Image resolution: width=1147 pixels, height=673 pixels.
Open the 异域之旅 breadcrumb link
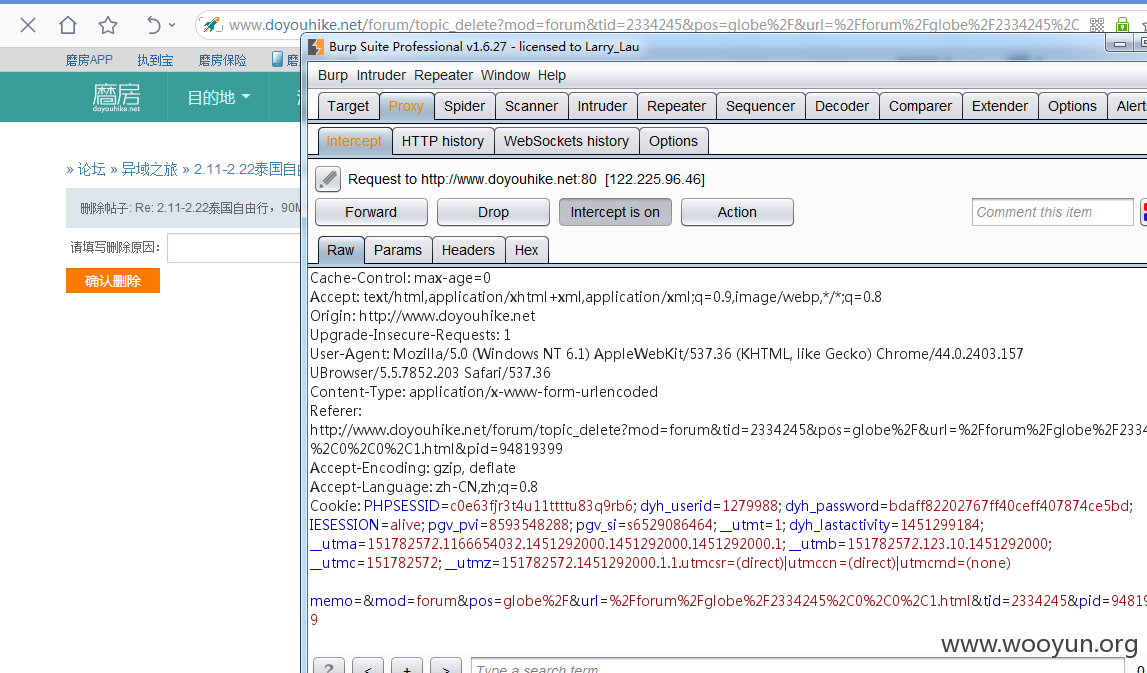tap(149, 169)
